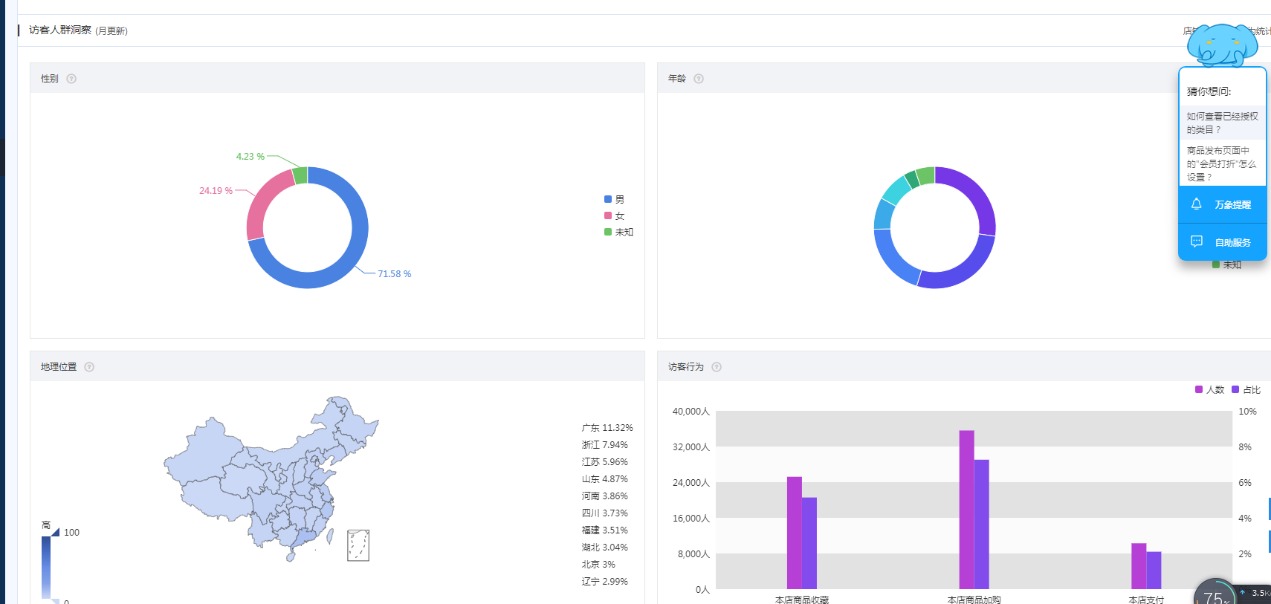1271x604 pixels.
Task: Select 湖北 3.04% in region list
Action: click(605, 547)
